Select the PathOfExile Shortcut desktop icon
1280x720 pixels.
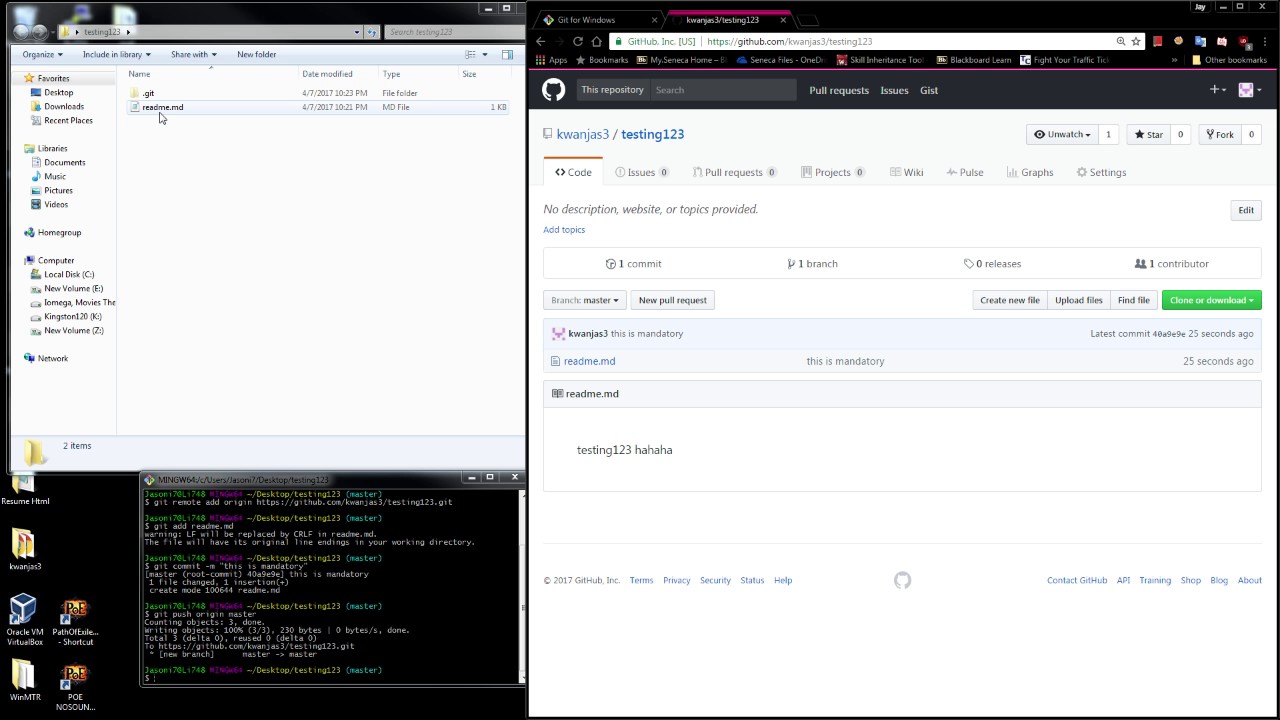(75, 622)
